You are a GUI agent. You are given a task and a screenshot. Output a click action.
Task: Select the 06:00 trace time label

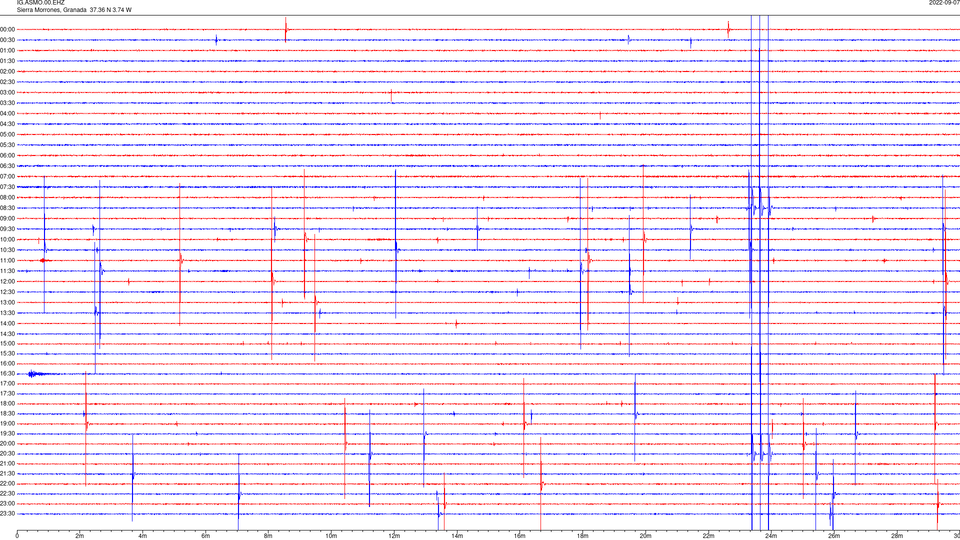tap(7, 156)
